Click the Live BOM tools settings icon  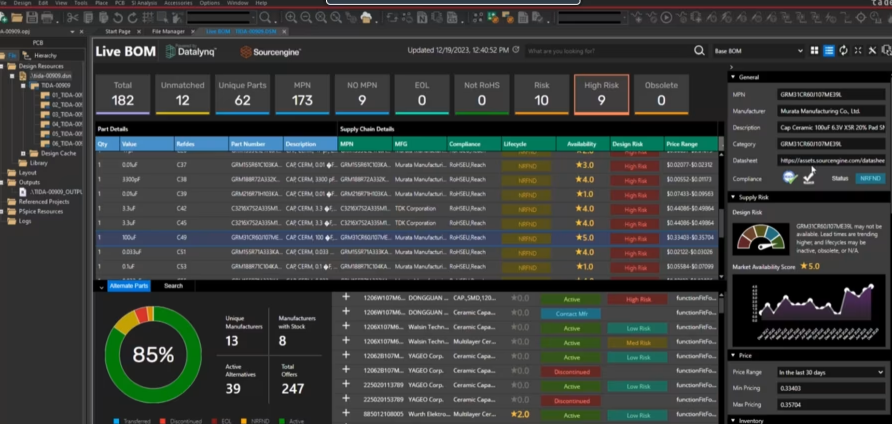[x=872, y=51]
